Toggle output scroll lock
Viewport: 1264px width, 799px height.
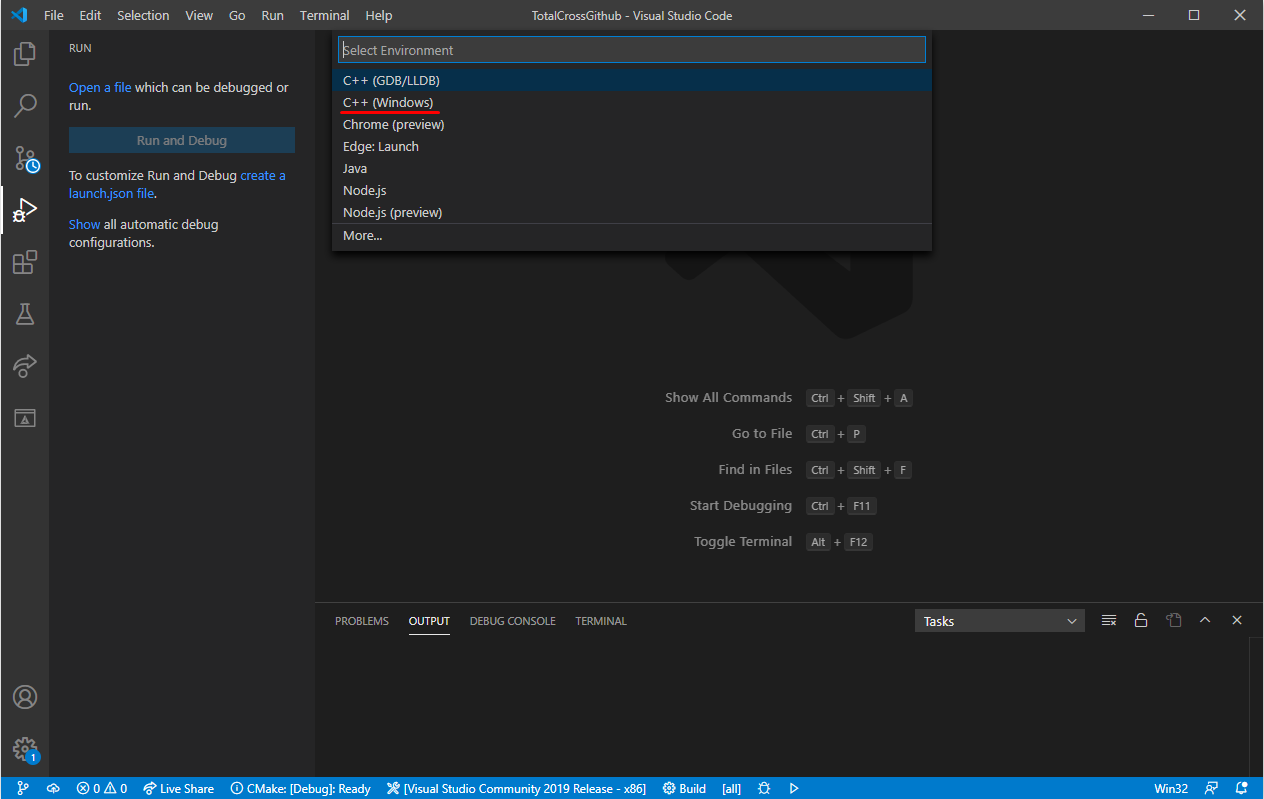click(x=1141, y=621)
